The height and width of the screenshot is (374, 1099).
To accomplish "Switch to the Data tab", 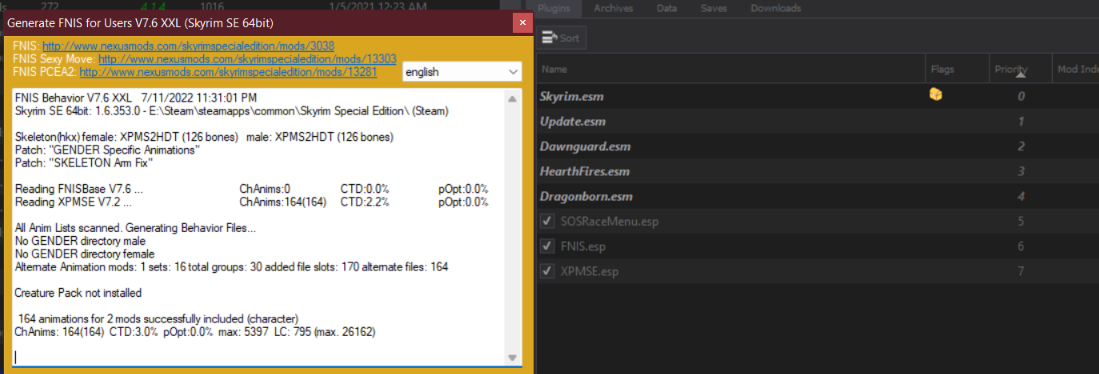I will pyautogui.click(x=667, y=8).
